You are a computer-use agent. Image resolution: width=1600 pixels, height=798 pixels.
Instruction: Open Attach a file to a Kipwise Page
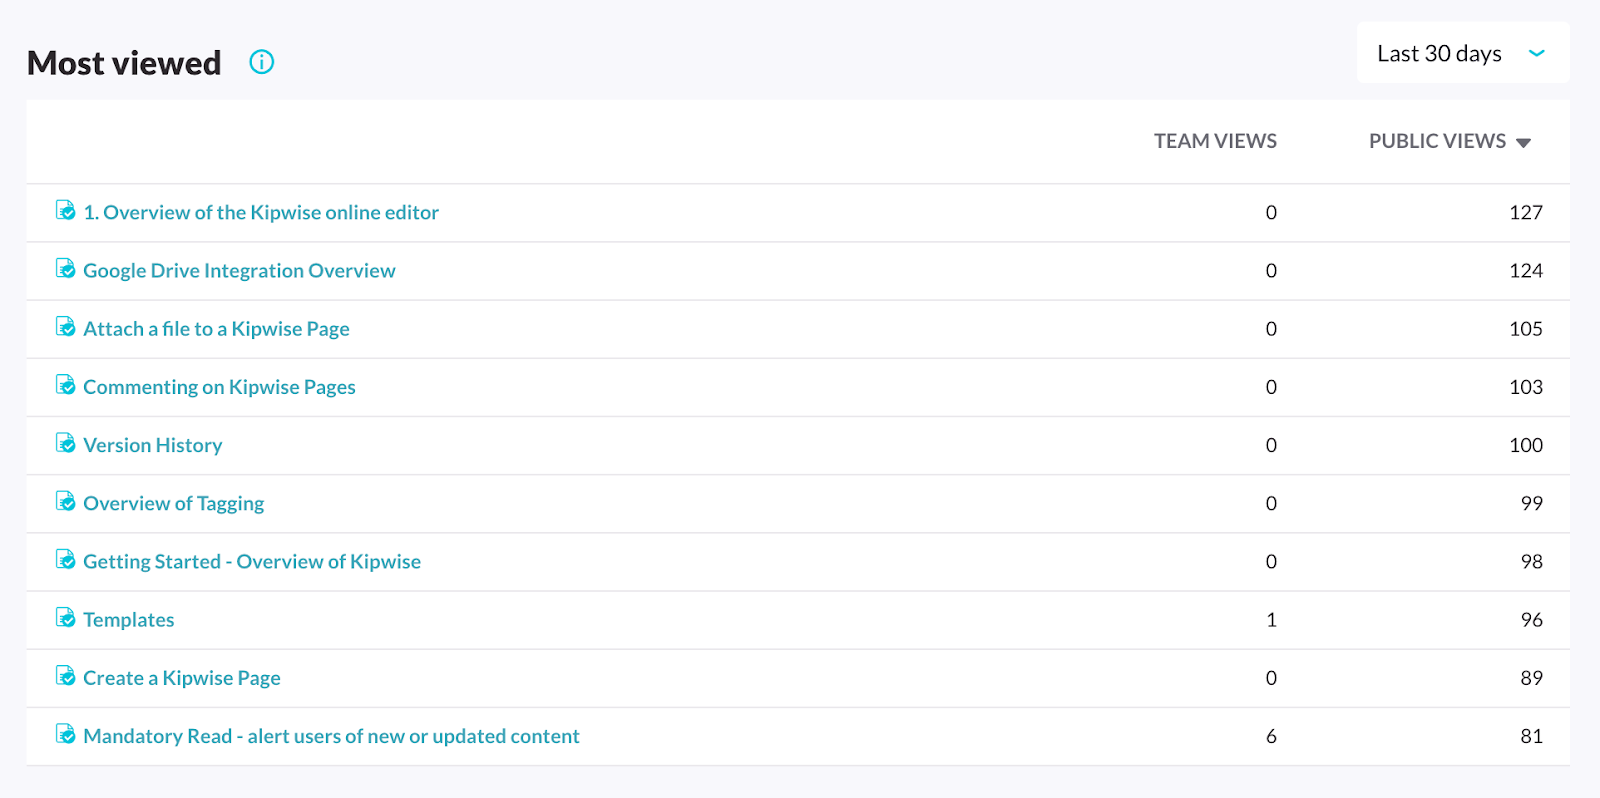[x=216, y=329]
